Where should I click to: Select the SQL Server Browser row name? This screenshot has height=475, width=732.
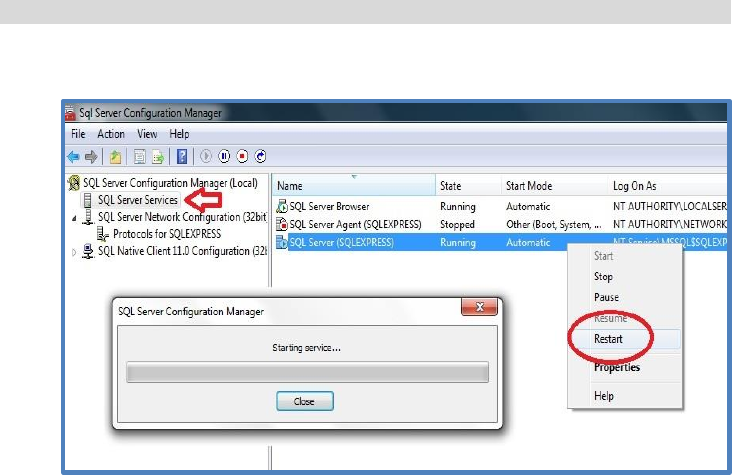click(329, 206)
